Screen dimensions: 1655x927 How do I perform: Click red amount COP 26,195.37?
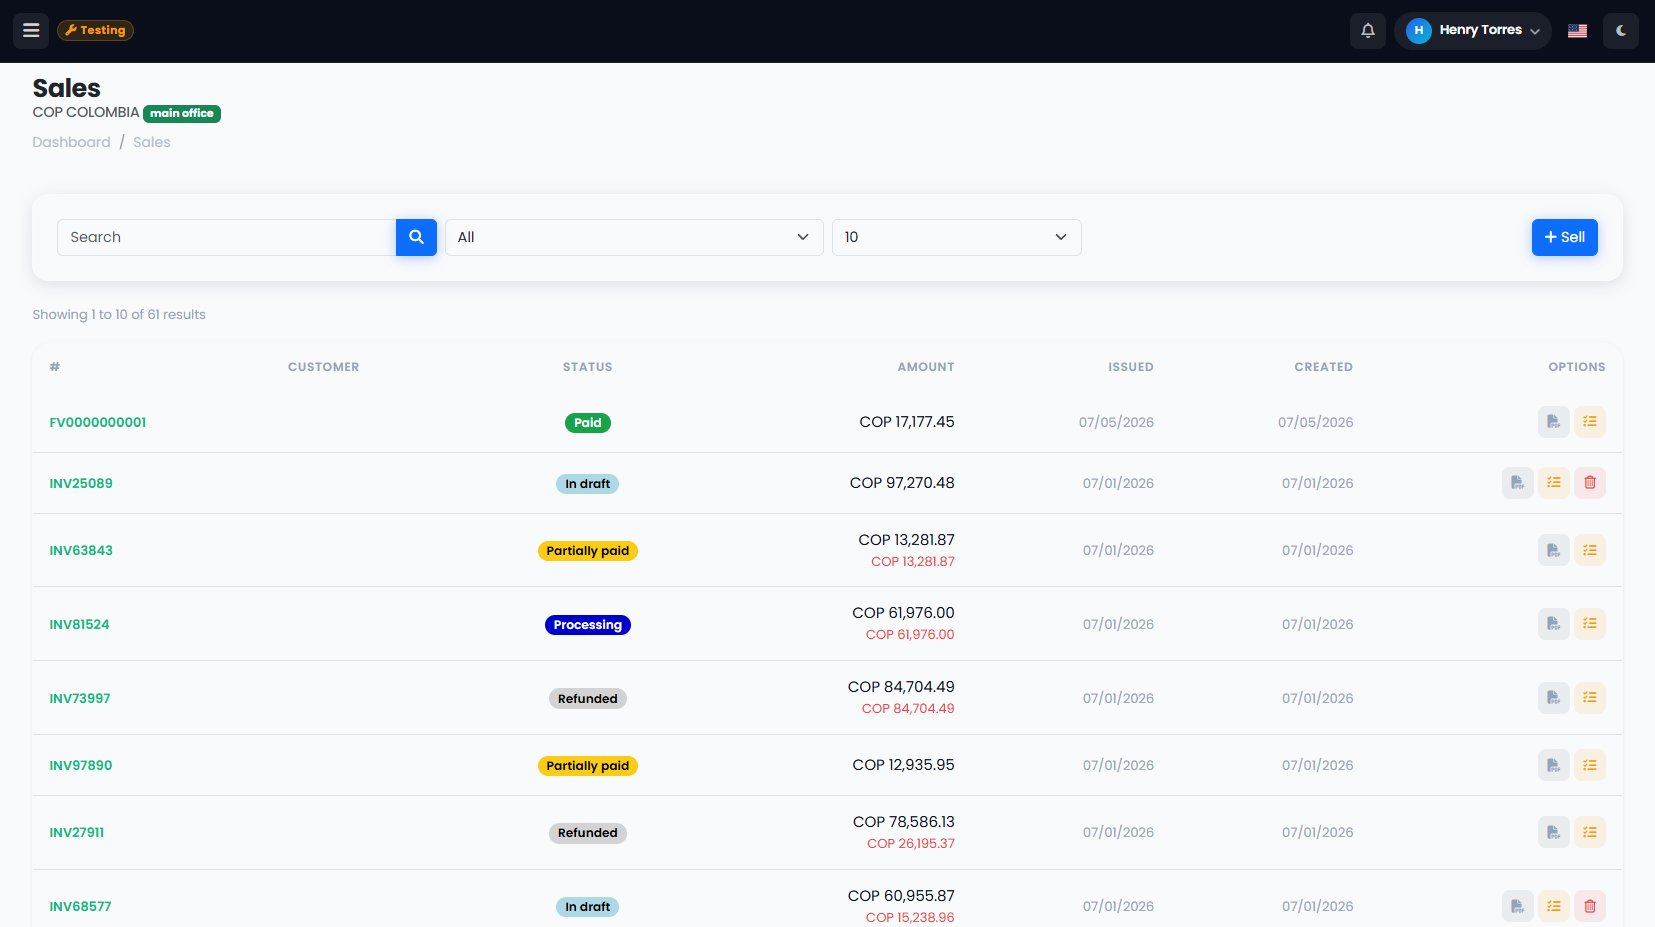point(911,844)
